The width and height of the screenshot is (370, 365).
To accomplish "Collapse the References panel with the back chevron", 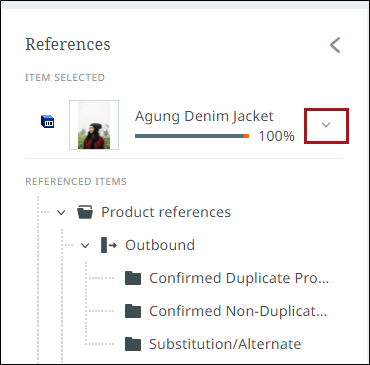I will pyautogui.click(x=335, y=45).
